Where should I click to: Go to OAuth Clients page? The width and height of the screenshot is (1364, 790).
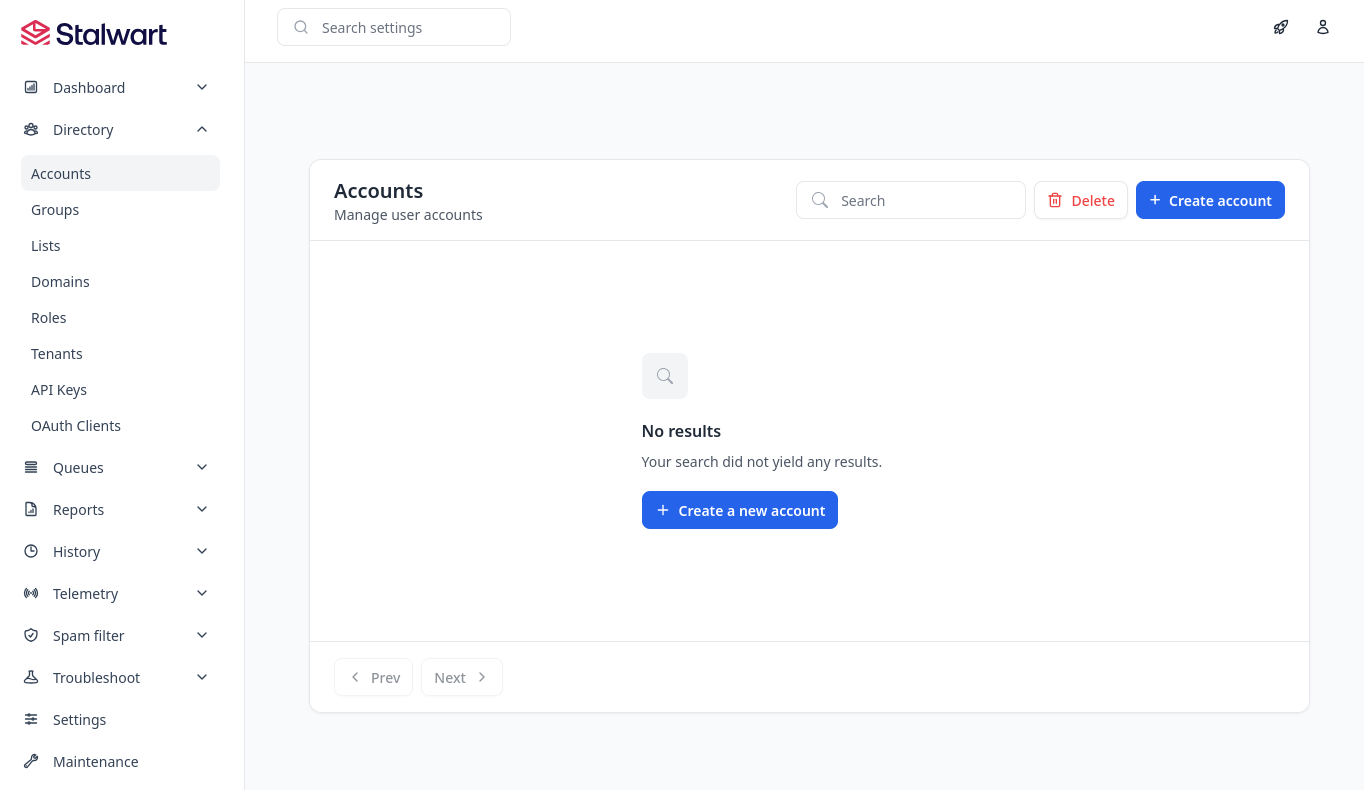coord(76,426)
